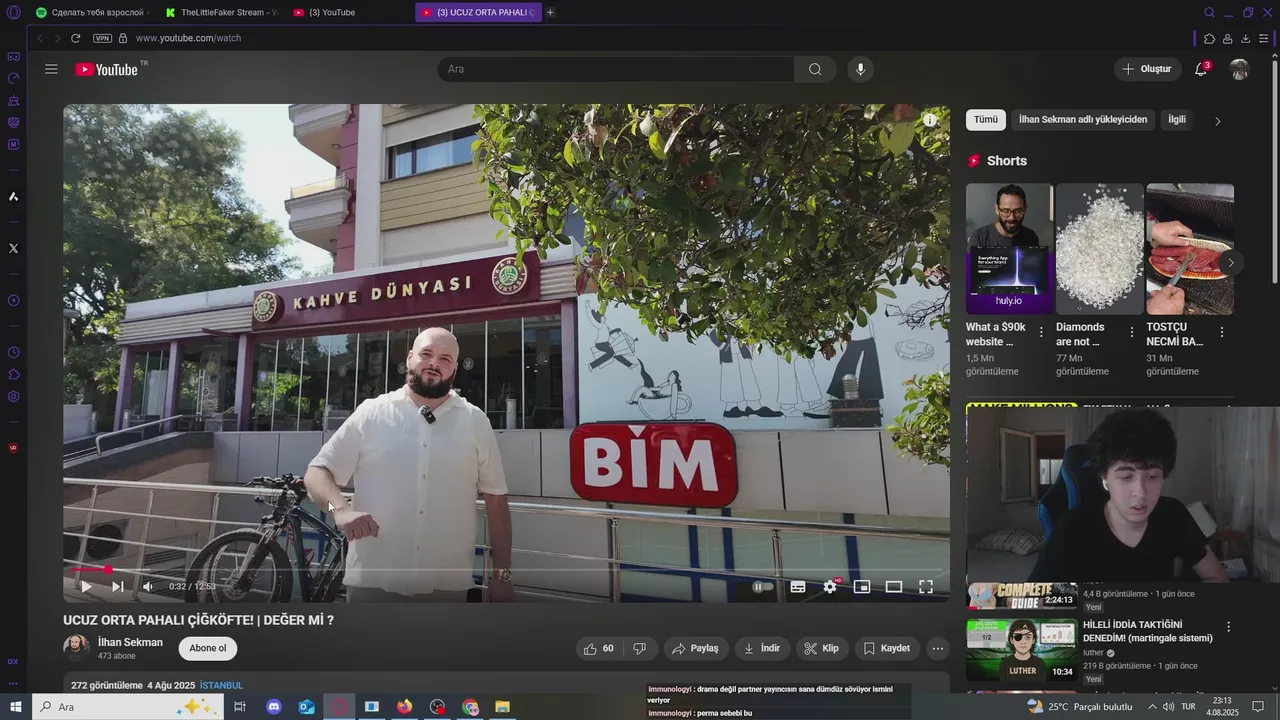Toggle the browser VPN badge
Image resolution: width=1280 pixels, height=720 pixels.
pyautogui.click(x=102, y=38)
